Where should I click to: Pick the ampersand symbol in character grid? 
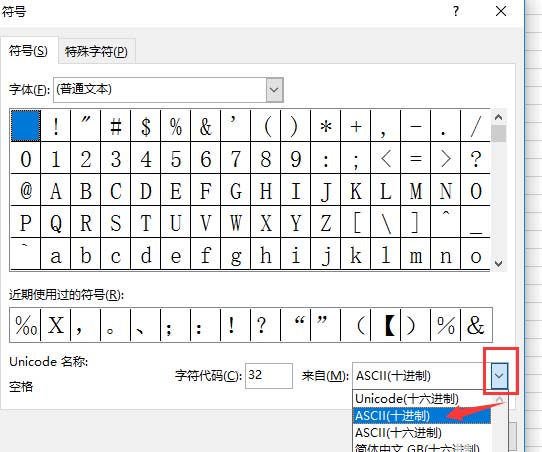[x=206, y=126]
